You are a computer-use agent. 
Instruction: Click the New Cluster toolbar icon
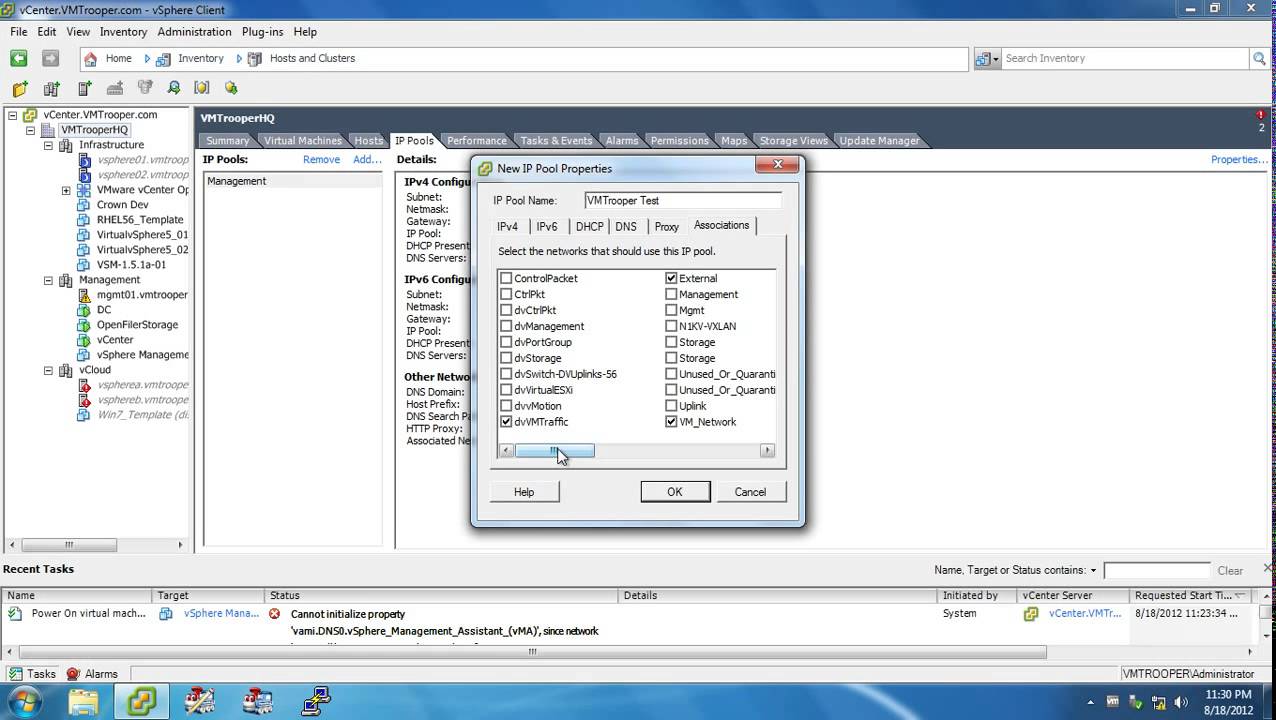pyautogui.click(x=52, y=88)
